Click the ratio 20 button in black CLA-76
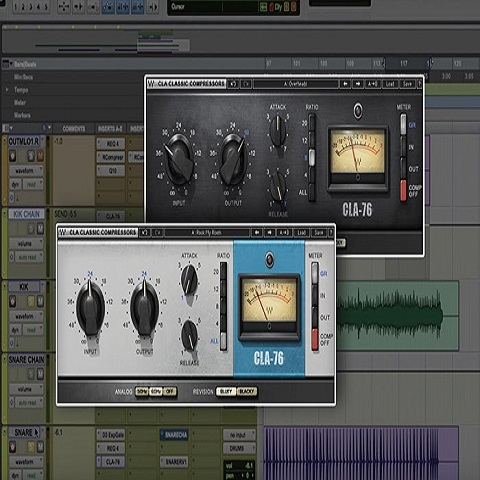Viewport: 480px width, 480px height. [312, 122]
